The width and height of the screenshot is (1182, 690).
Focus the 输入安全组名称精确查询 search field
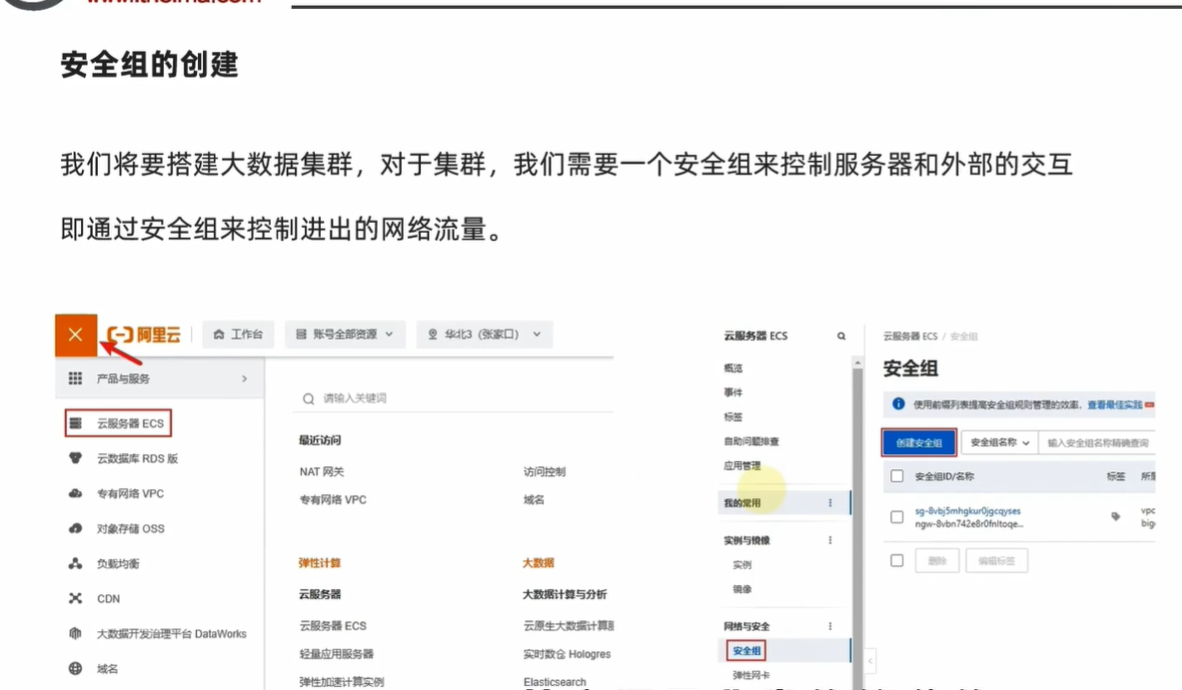(1097, 443)
